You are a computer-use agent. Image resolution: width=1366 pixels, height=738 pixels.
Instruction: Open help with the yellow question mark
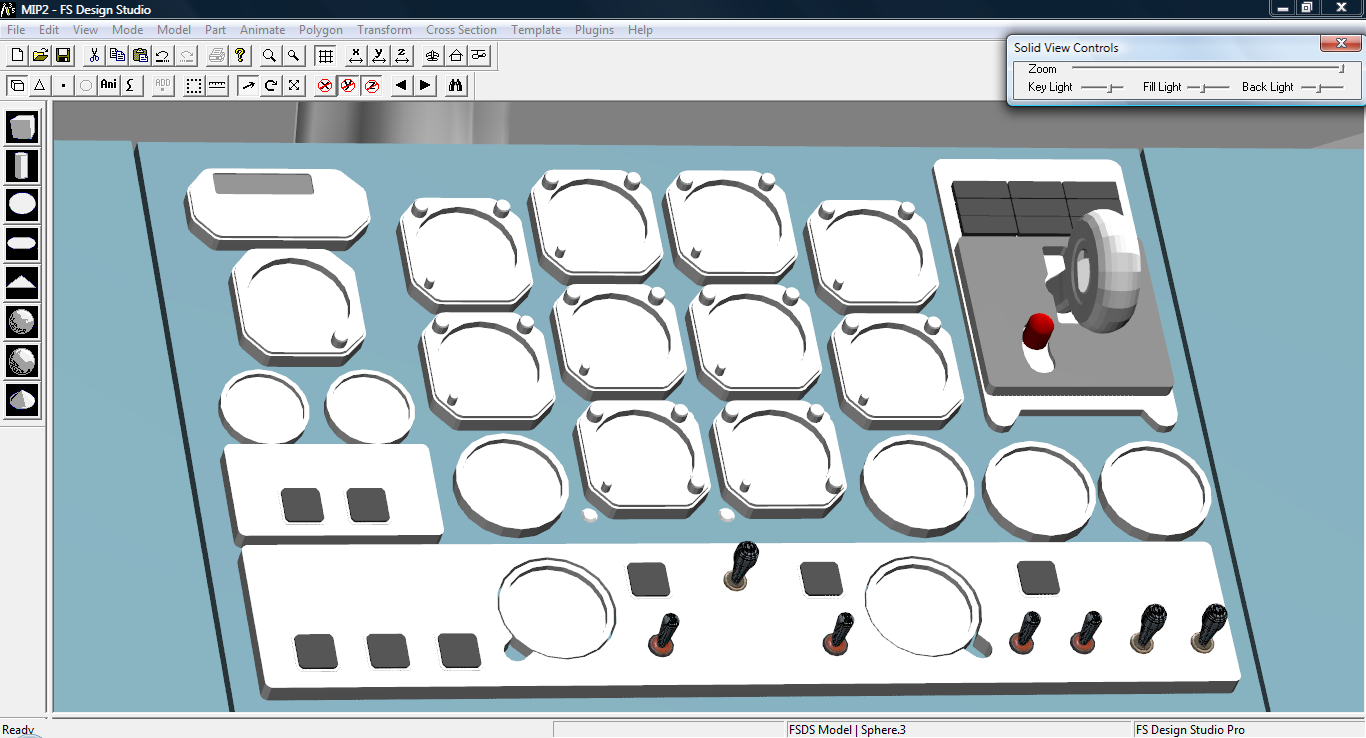click(240, 55)
